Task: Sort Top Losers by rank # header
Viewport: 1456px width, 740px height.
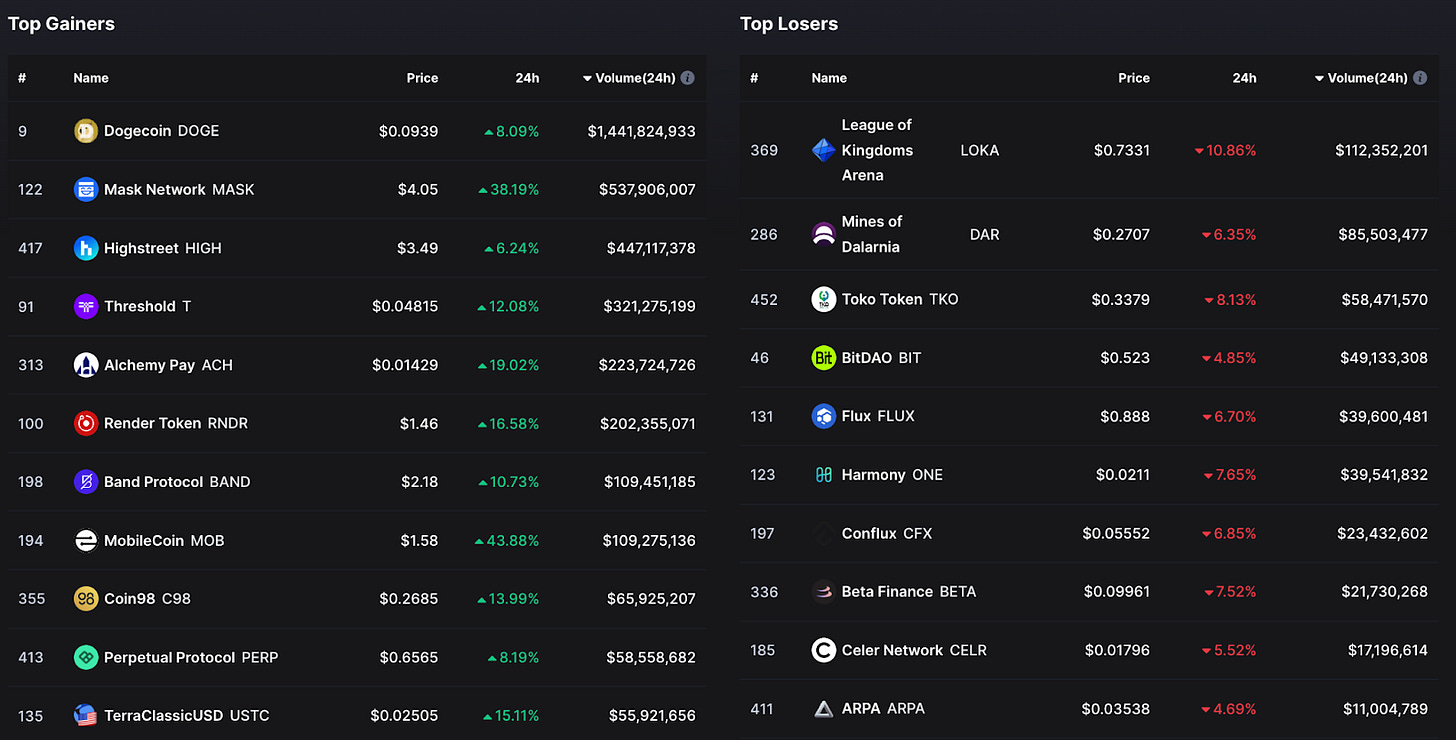Action: 754,78
